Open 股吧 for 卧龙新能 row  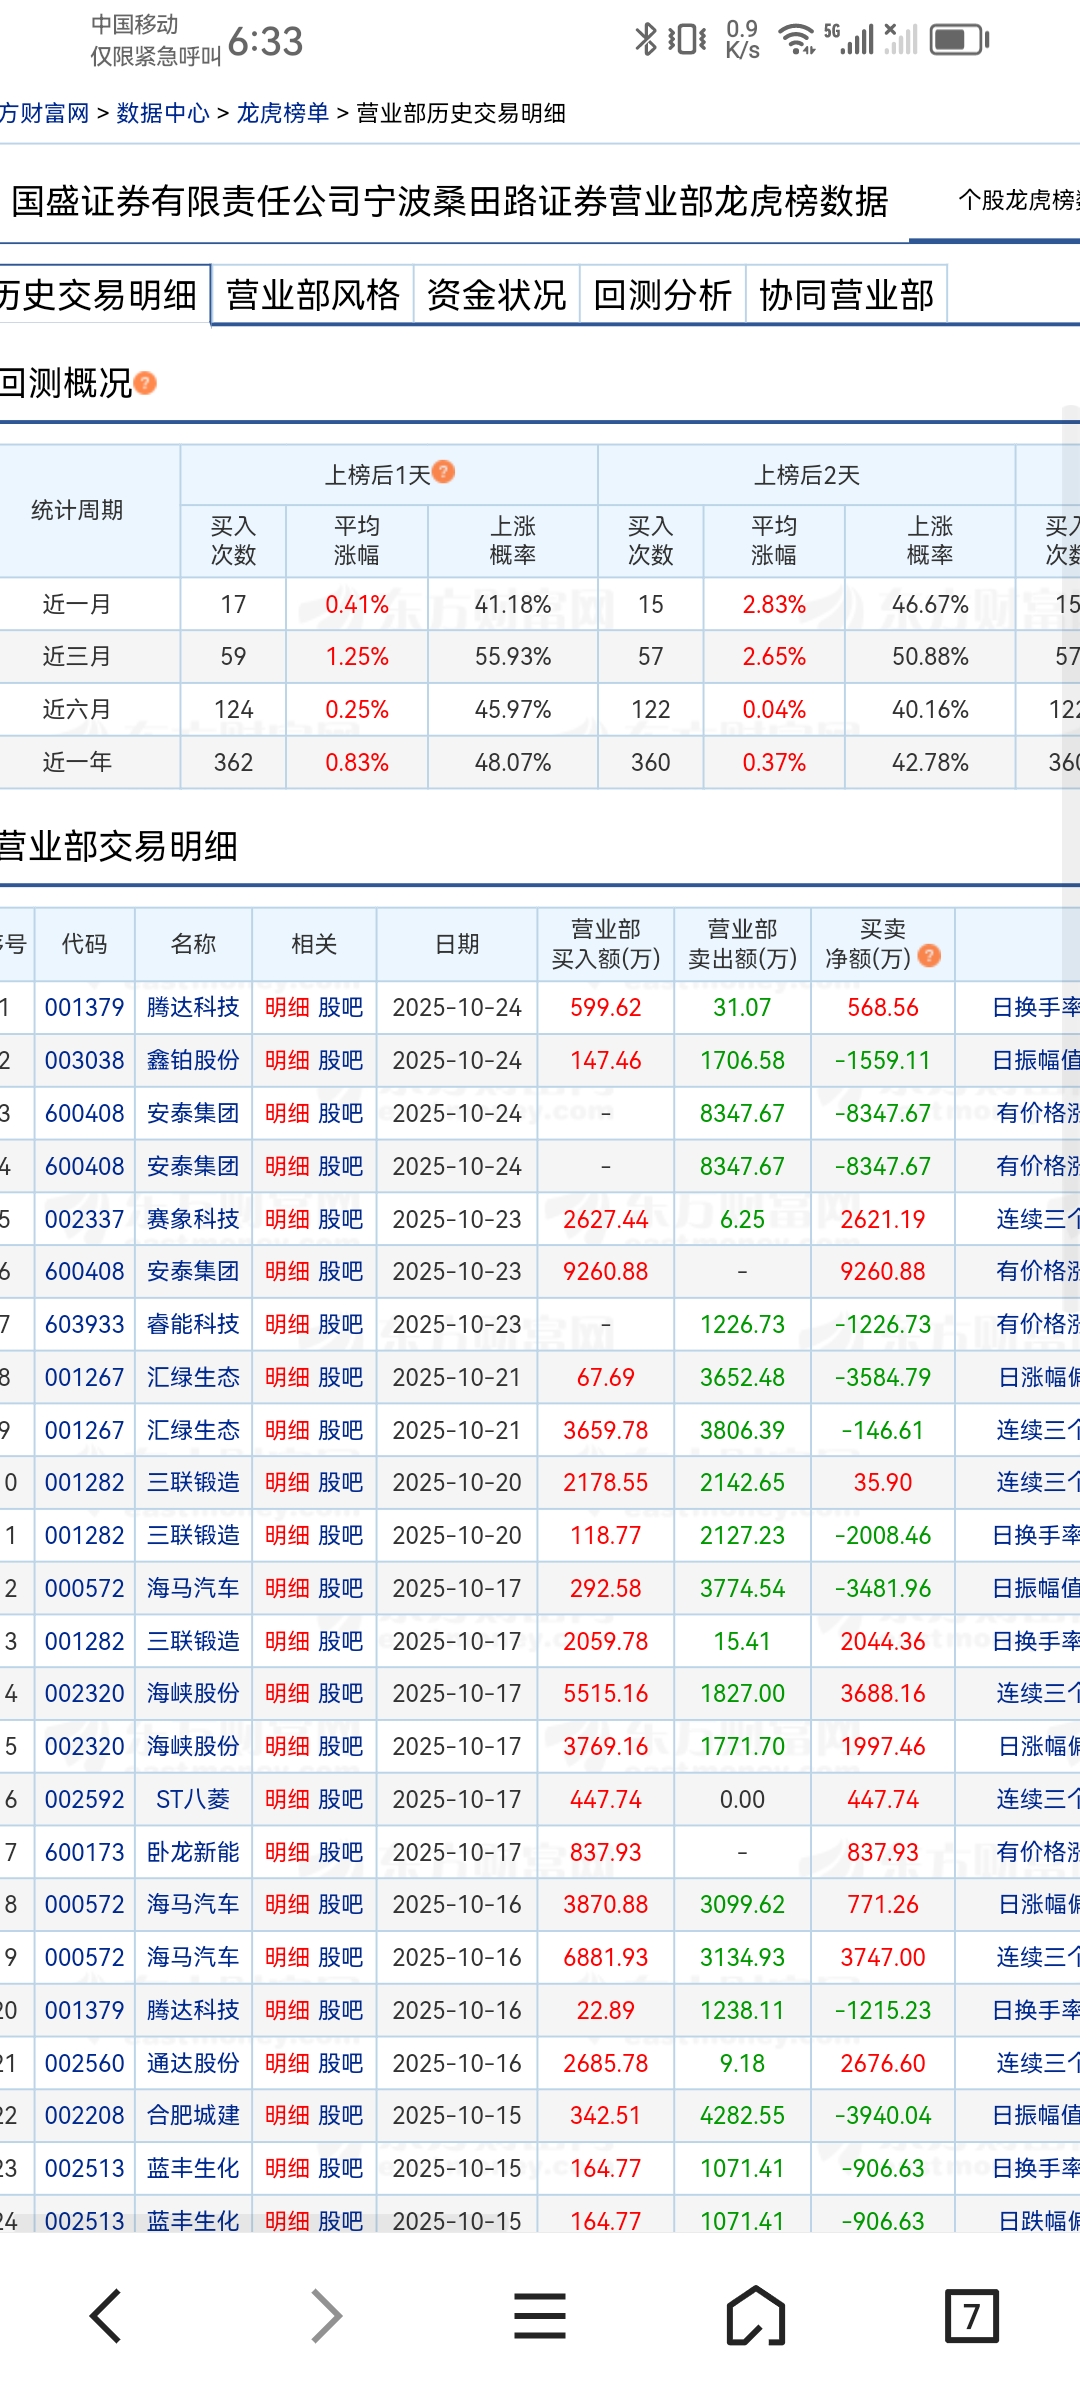[x=340, y=1852]
